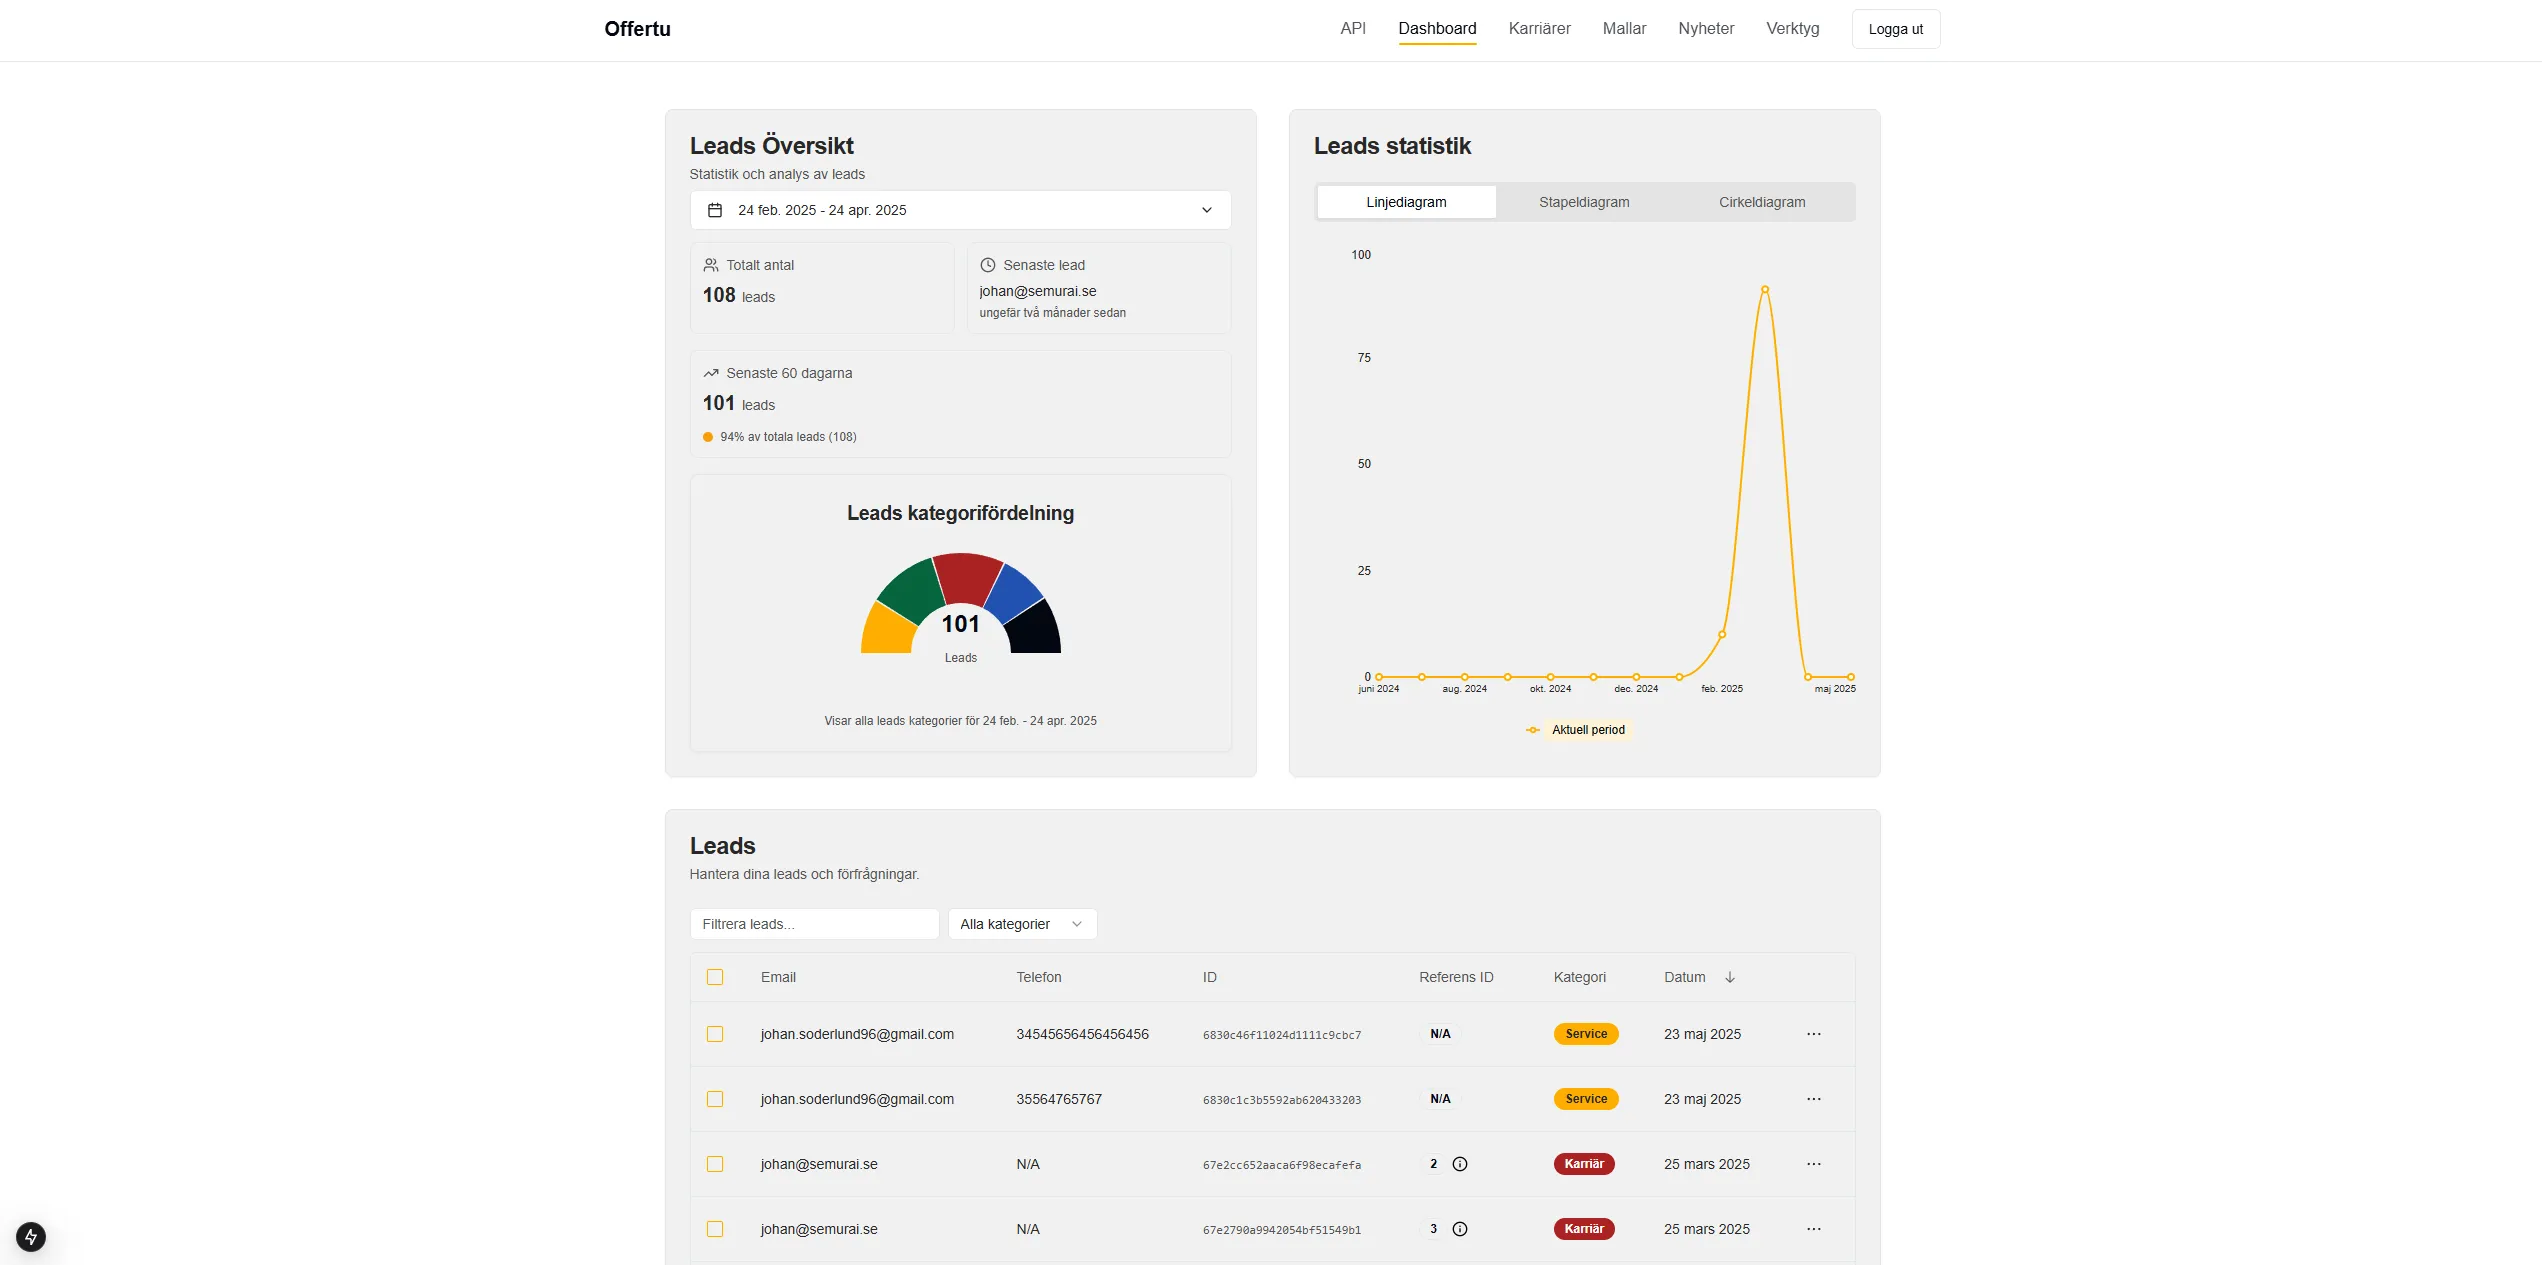The height and width of the screenshot is (1265, 2542).
Task: Open Verktyg in top navigation
Action: 1792,28
